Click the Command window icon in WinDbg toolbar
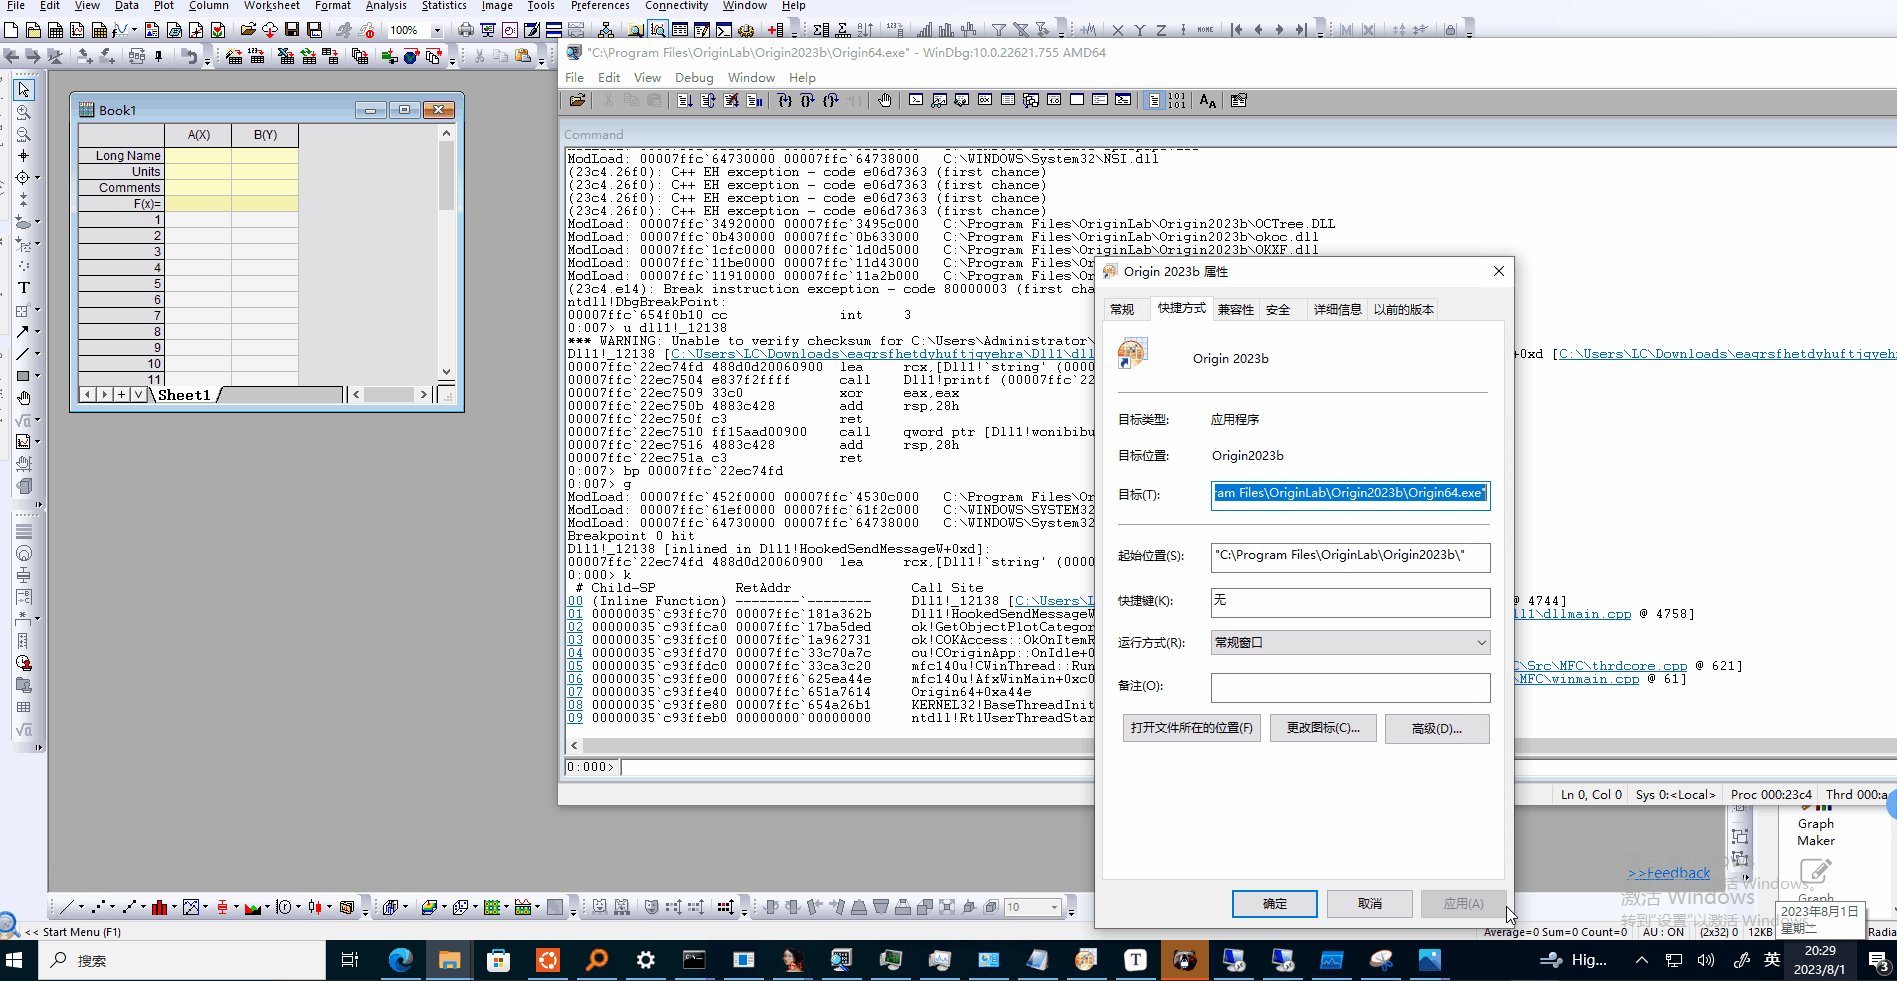Image resolution: width=1897 pixels, height=981 pixels. point(916,100)
